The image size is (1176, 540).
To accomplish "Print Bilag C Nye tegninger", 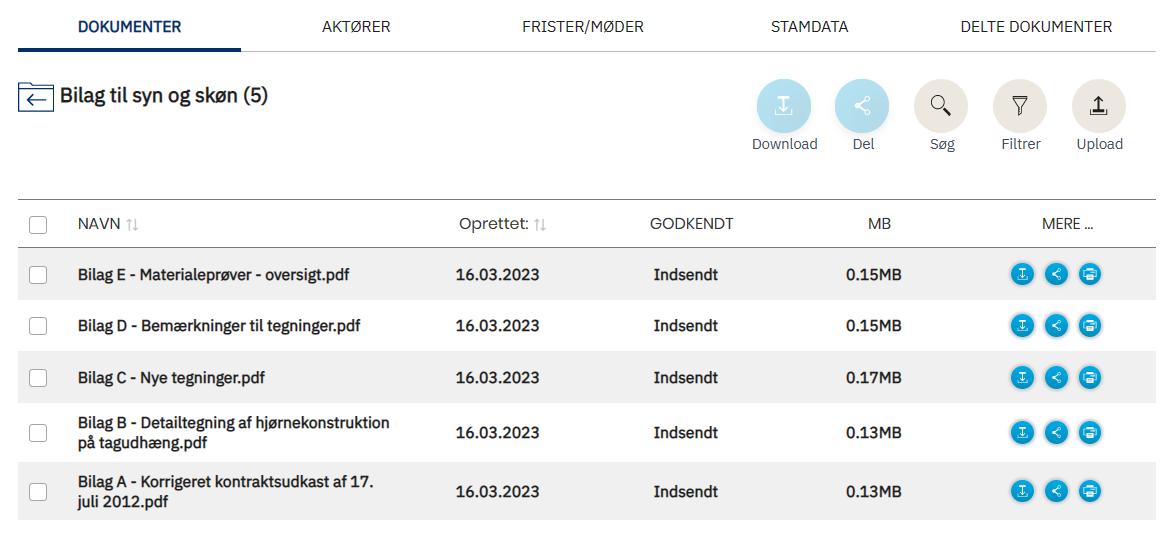I will tap(1090, 377).
